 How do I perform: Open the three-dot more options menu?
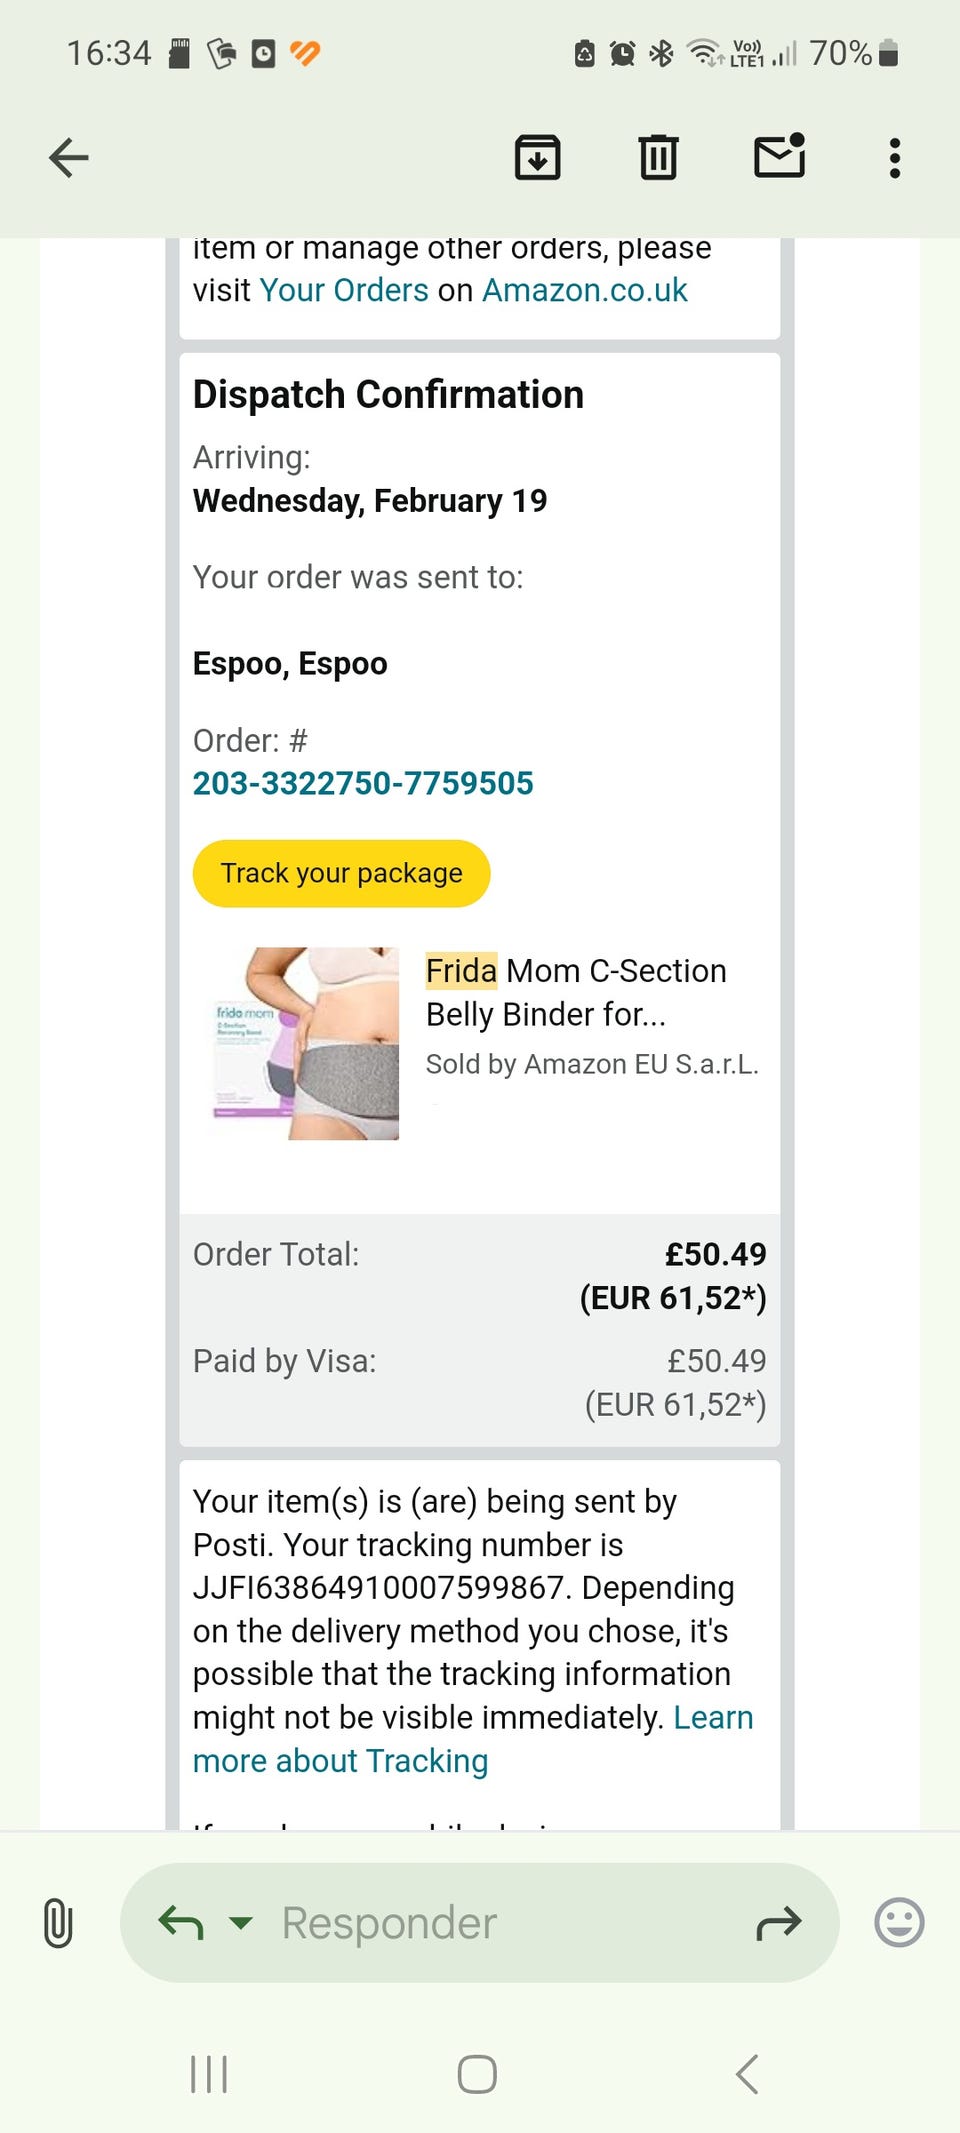click(895, 158)
